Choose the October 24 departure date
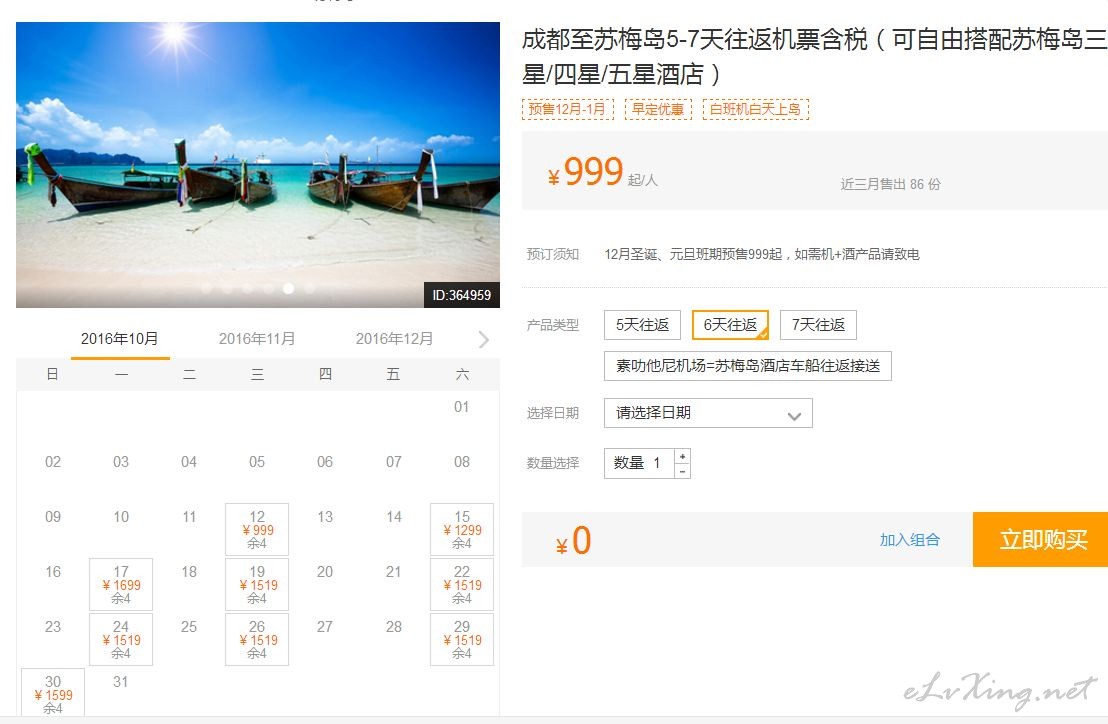The image size is (1108, 724). (x=121, y=640)
